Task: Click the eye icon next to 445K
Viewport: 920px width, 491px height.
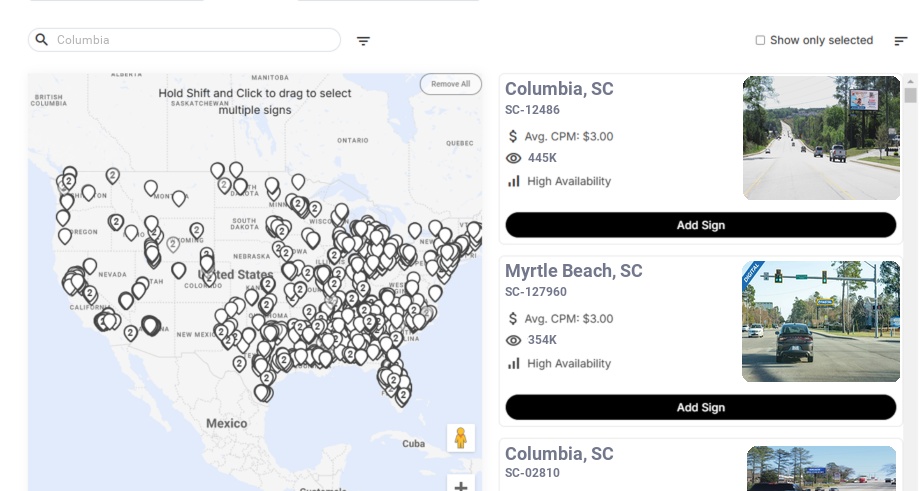Action: [x=513, y=158]
